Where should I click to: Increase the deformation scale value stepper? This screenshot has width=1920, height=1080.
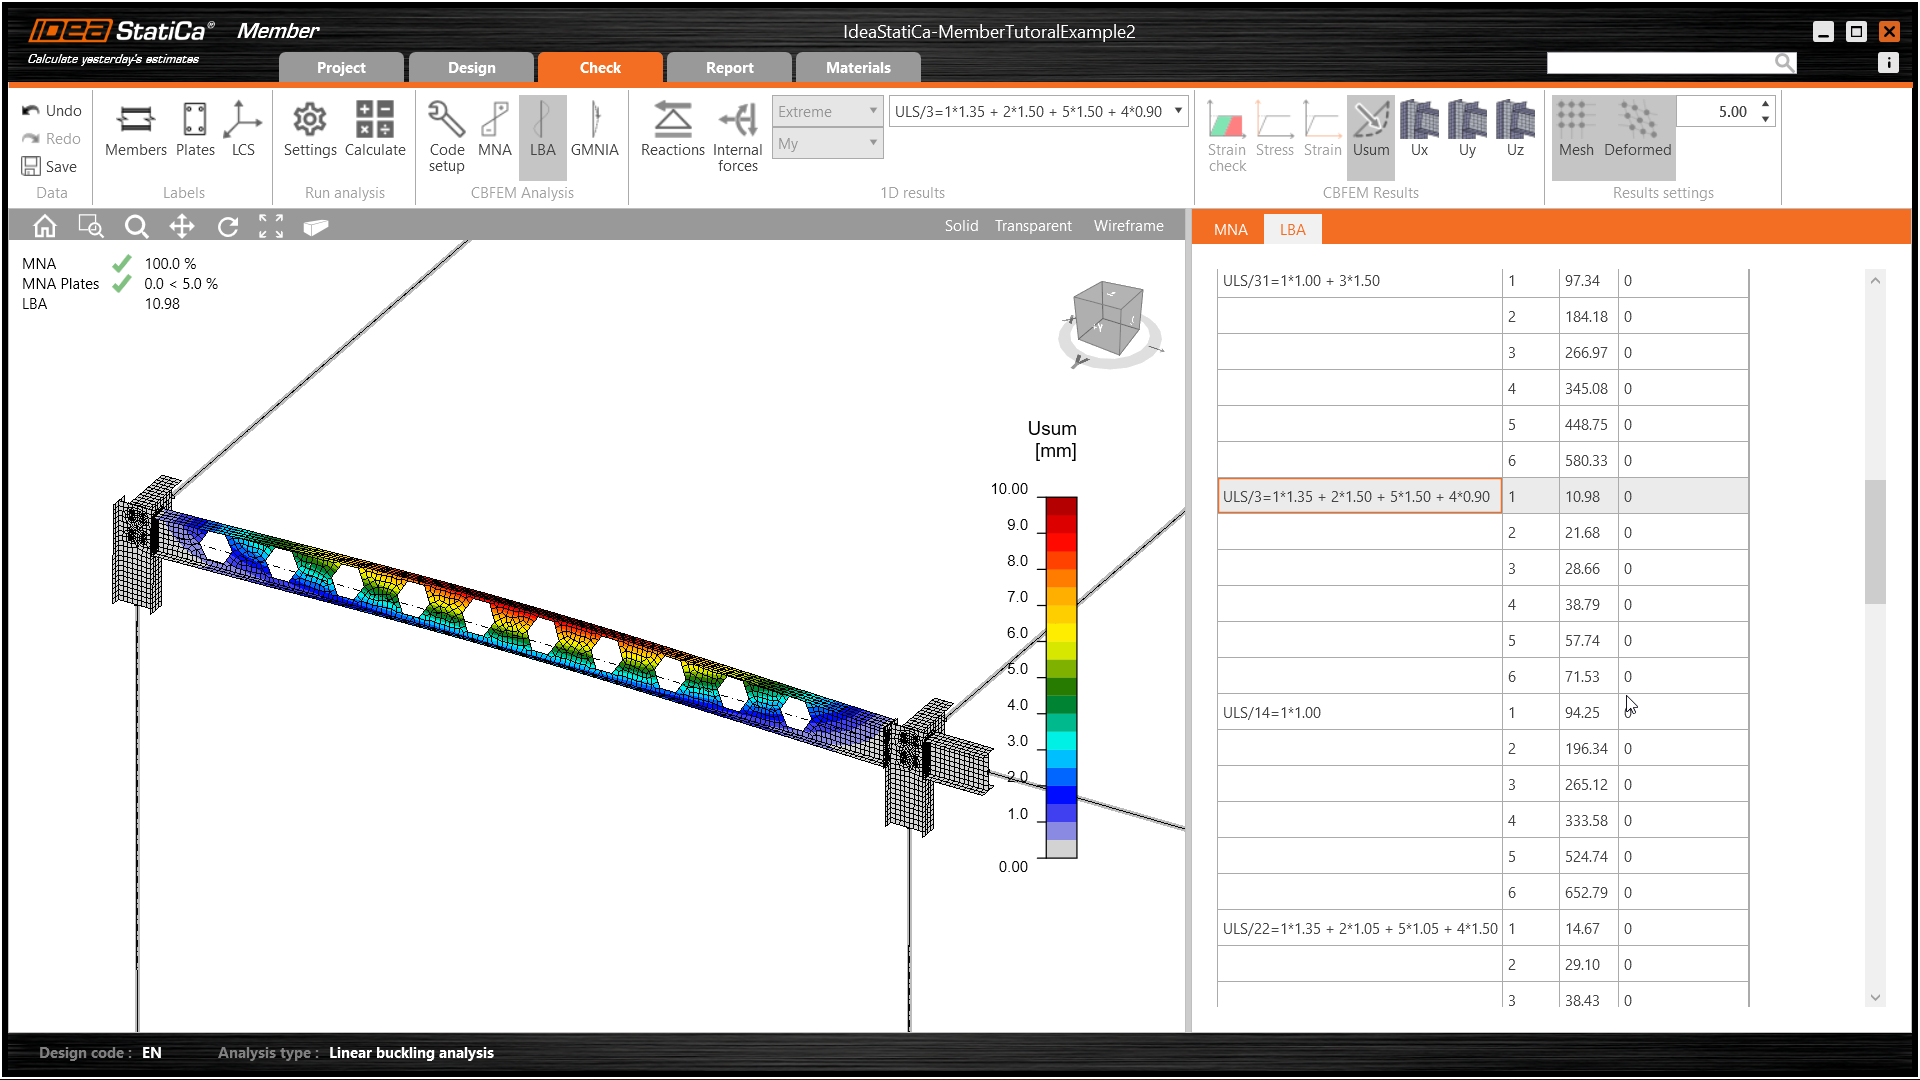point(1766,105)
